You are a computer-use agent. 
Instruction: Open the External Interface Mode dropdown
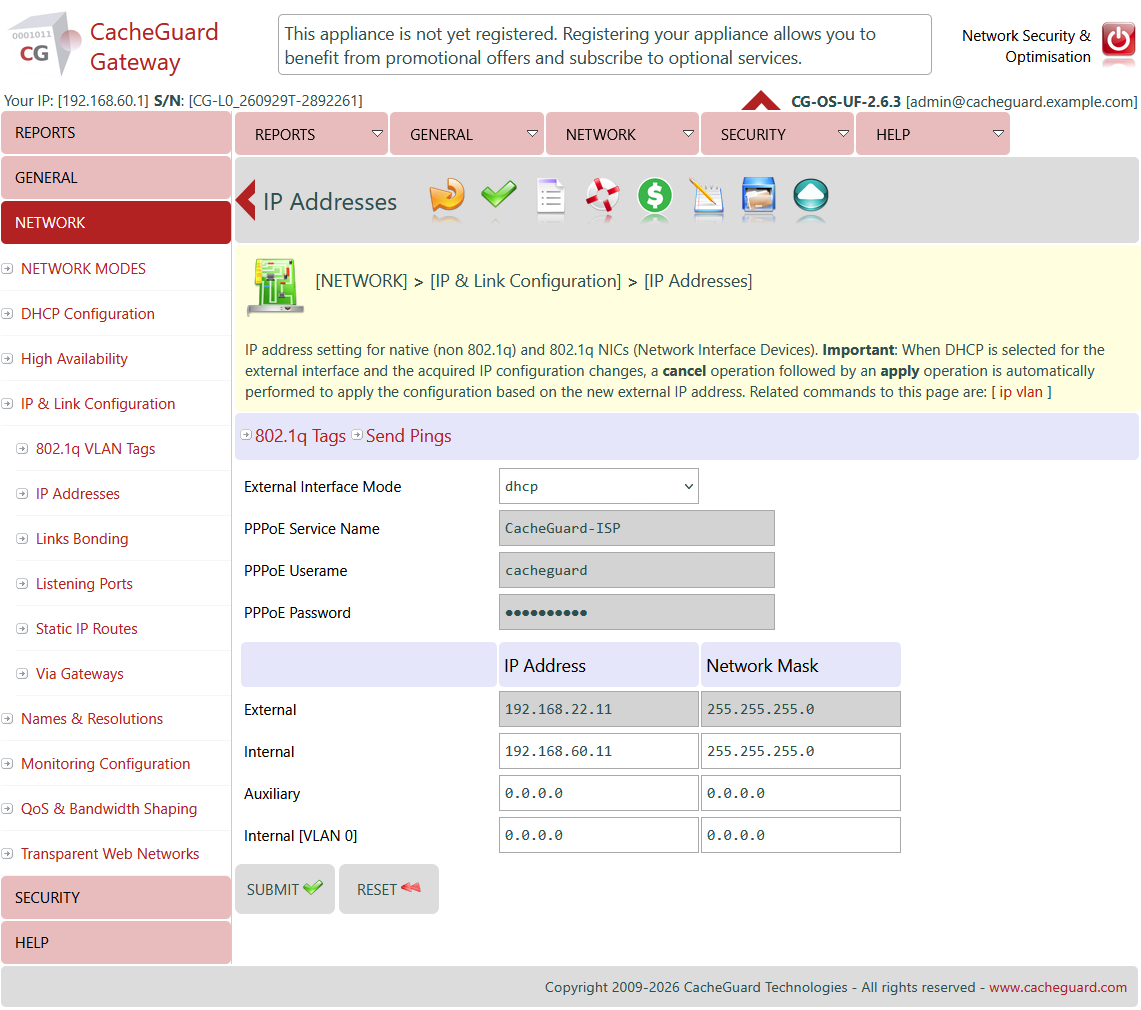598,487
